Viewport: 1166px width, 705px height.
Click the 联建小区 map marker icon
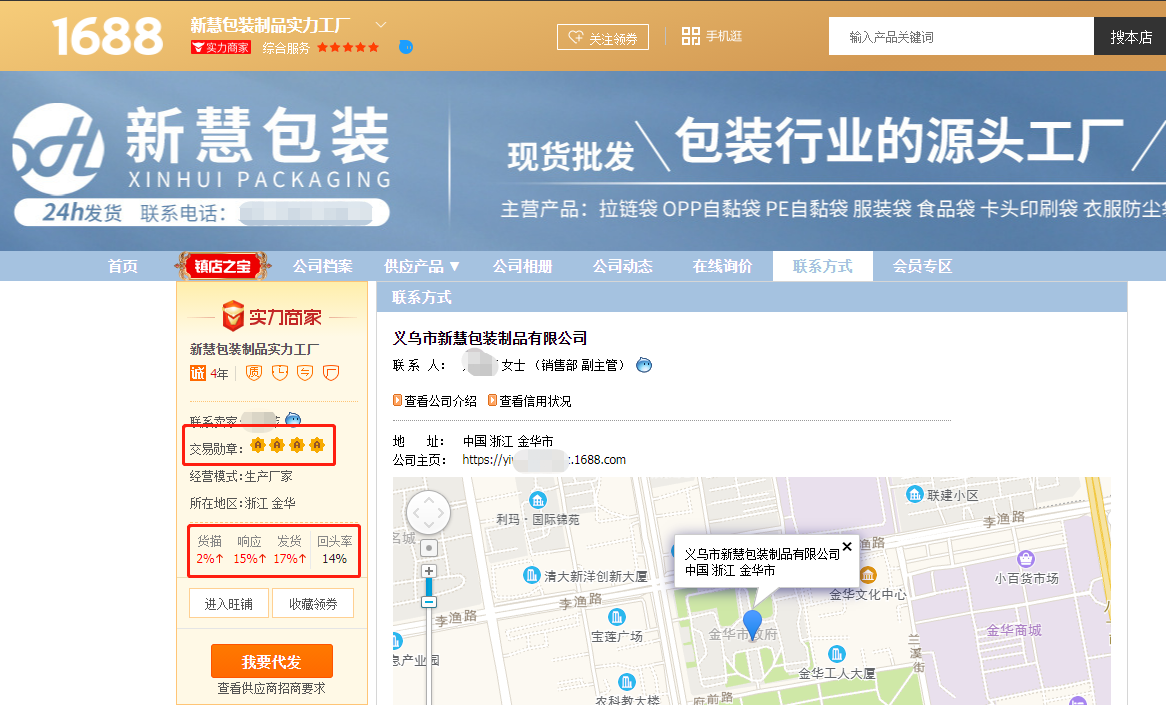pyautogui.click(x=915, y=495)
